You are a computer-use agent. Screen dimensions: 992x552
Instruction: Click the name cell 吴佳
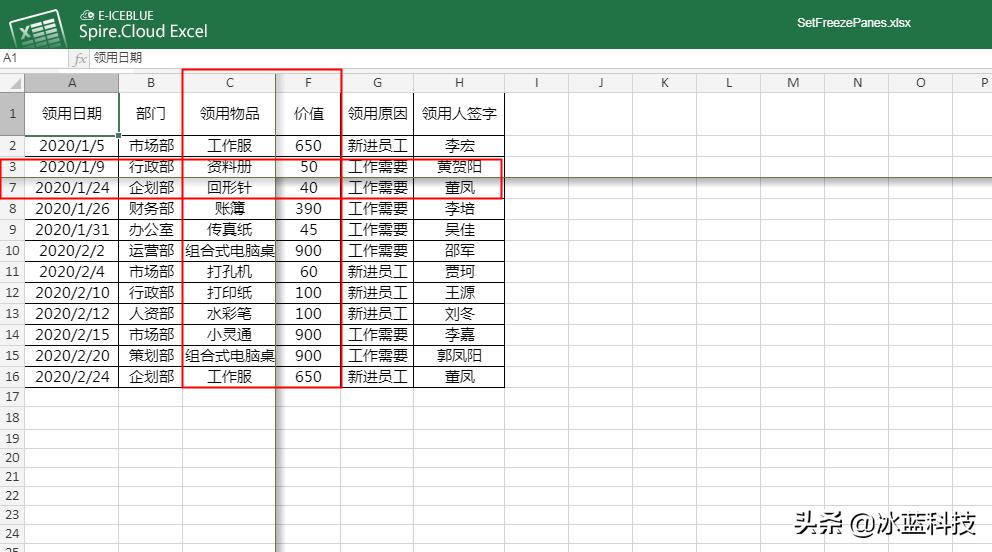(x=459, y=230)
